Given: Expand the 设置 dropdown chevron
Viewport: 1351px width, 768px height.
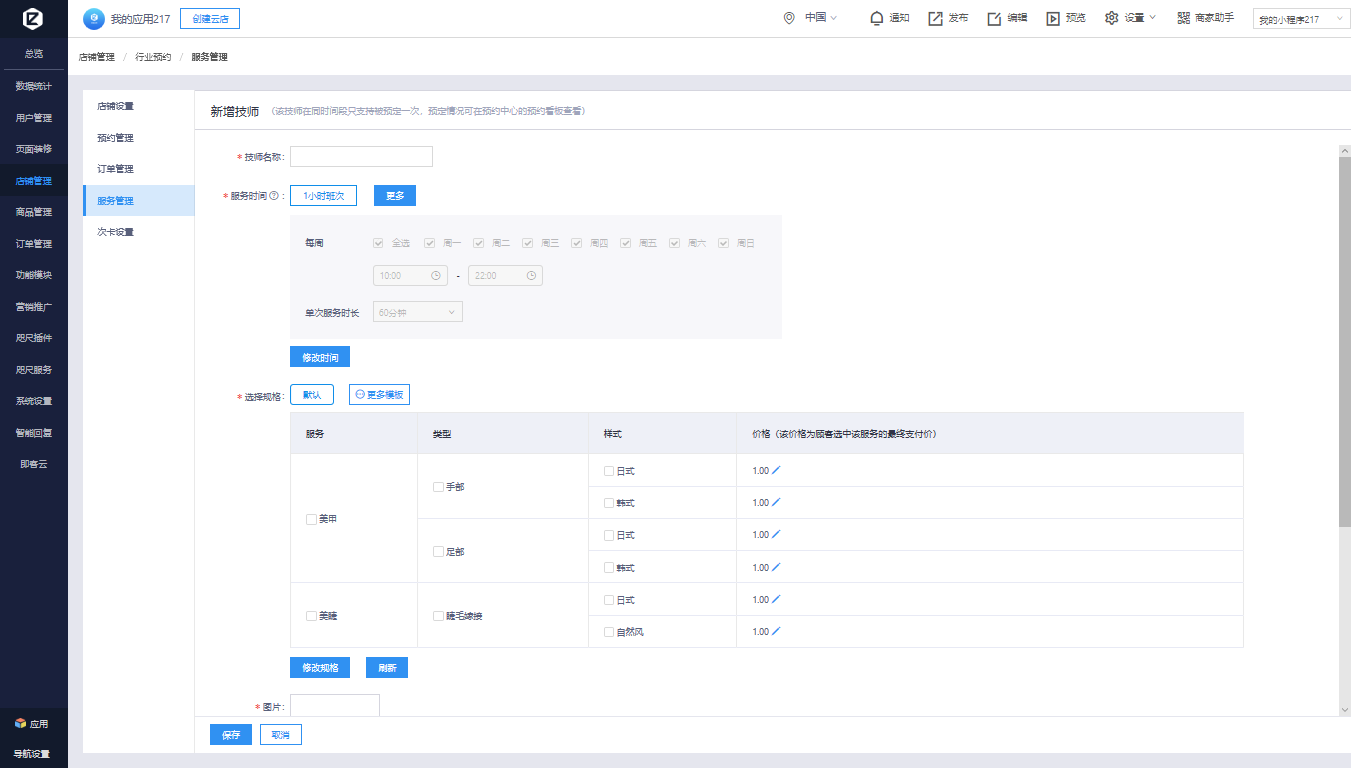Looking at the screenshot, I should (x=1152, y=18).
